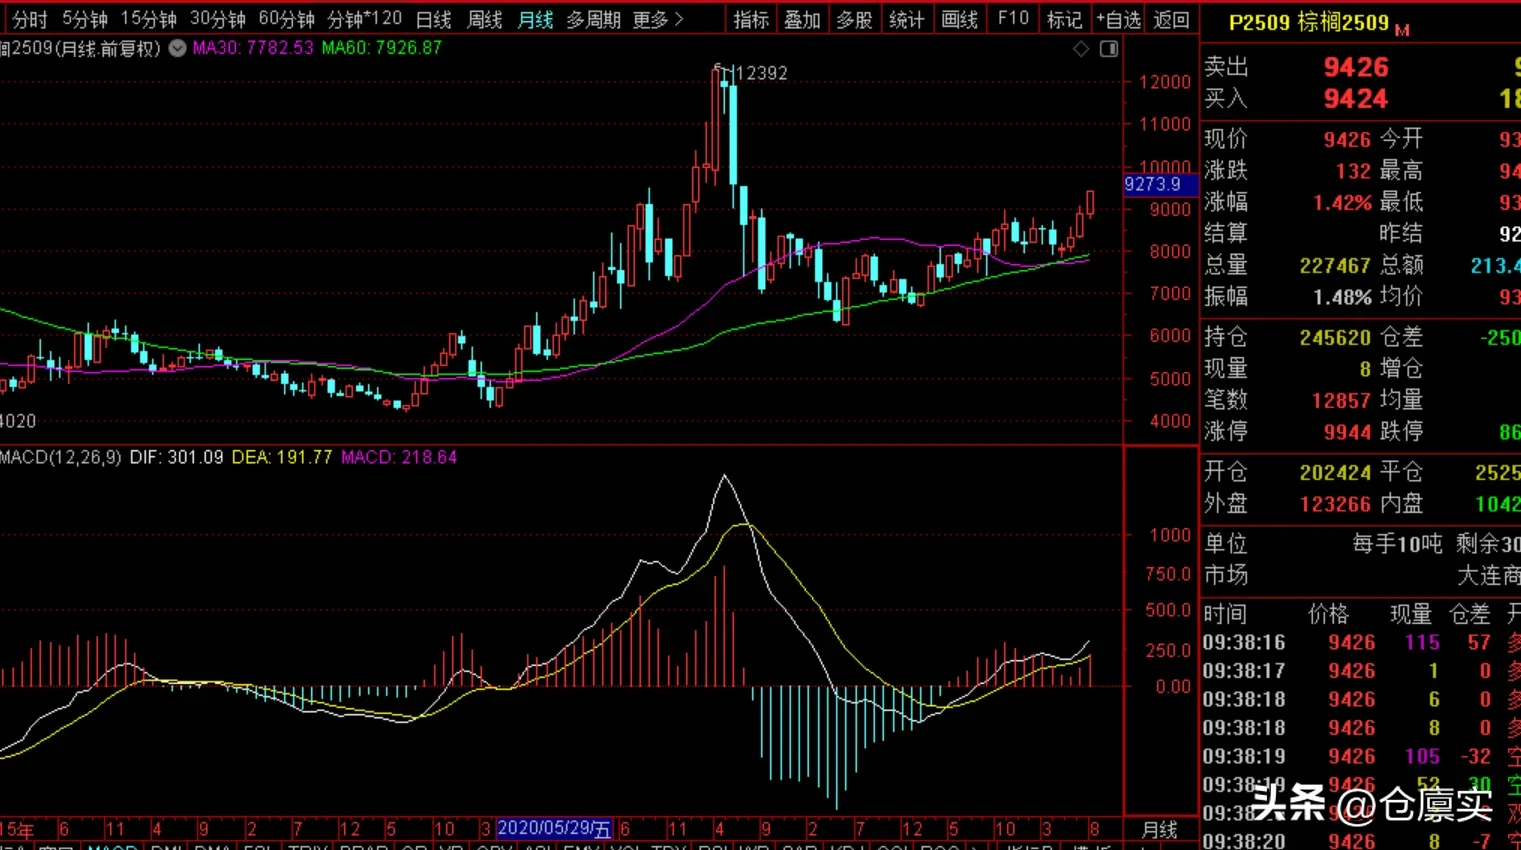
Task: Click the 返回 back button
Action: [x=1171, y=19]
